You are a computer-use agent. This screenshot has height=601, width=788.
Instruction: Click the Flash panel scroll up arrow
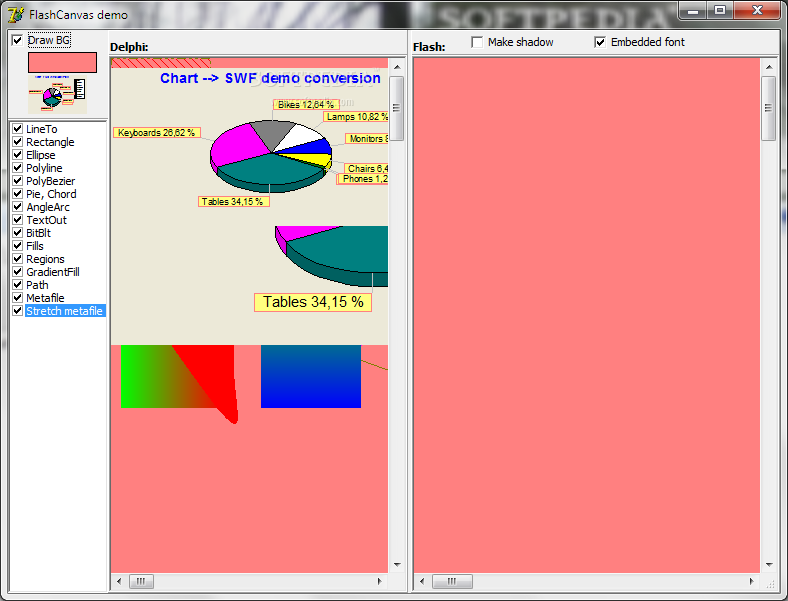coord(769,66)
